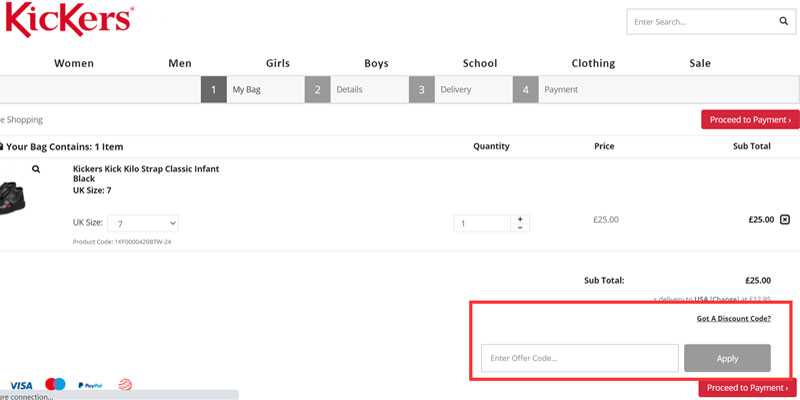Click the search magnifier icon

(x=784, y=21)
